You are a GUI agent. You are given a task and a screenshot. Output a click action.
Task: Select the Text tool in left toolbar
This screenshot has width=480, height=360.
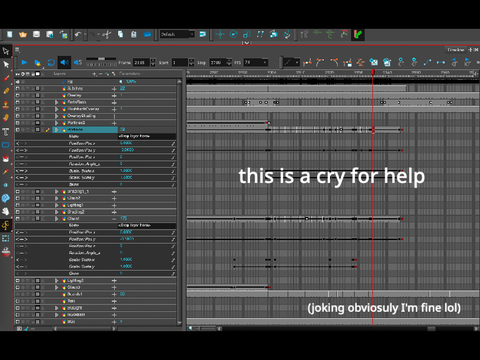6,132
